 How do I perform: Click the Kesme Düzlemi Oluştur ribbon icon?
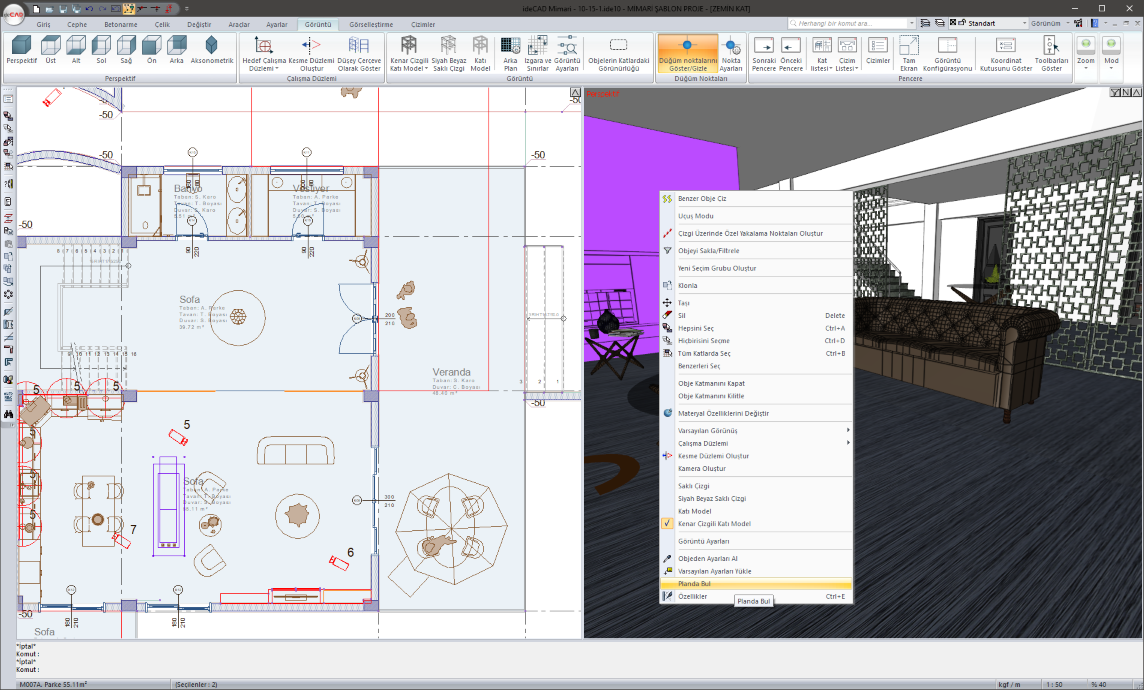311,51
